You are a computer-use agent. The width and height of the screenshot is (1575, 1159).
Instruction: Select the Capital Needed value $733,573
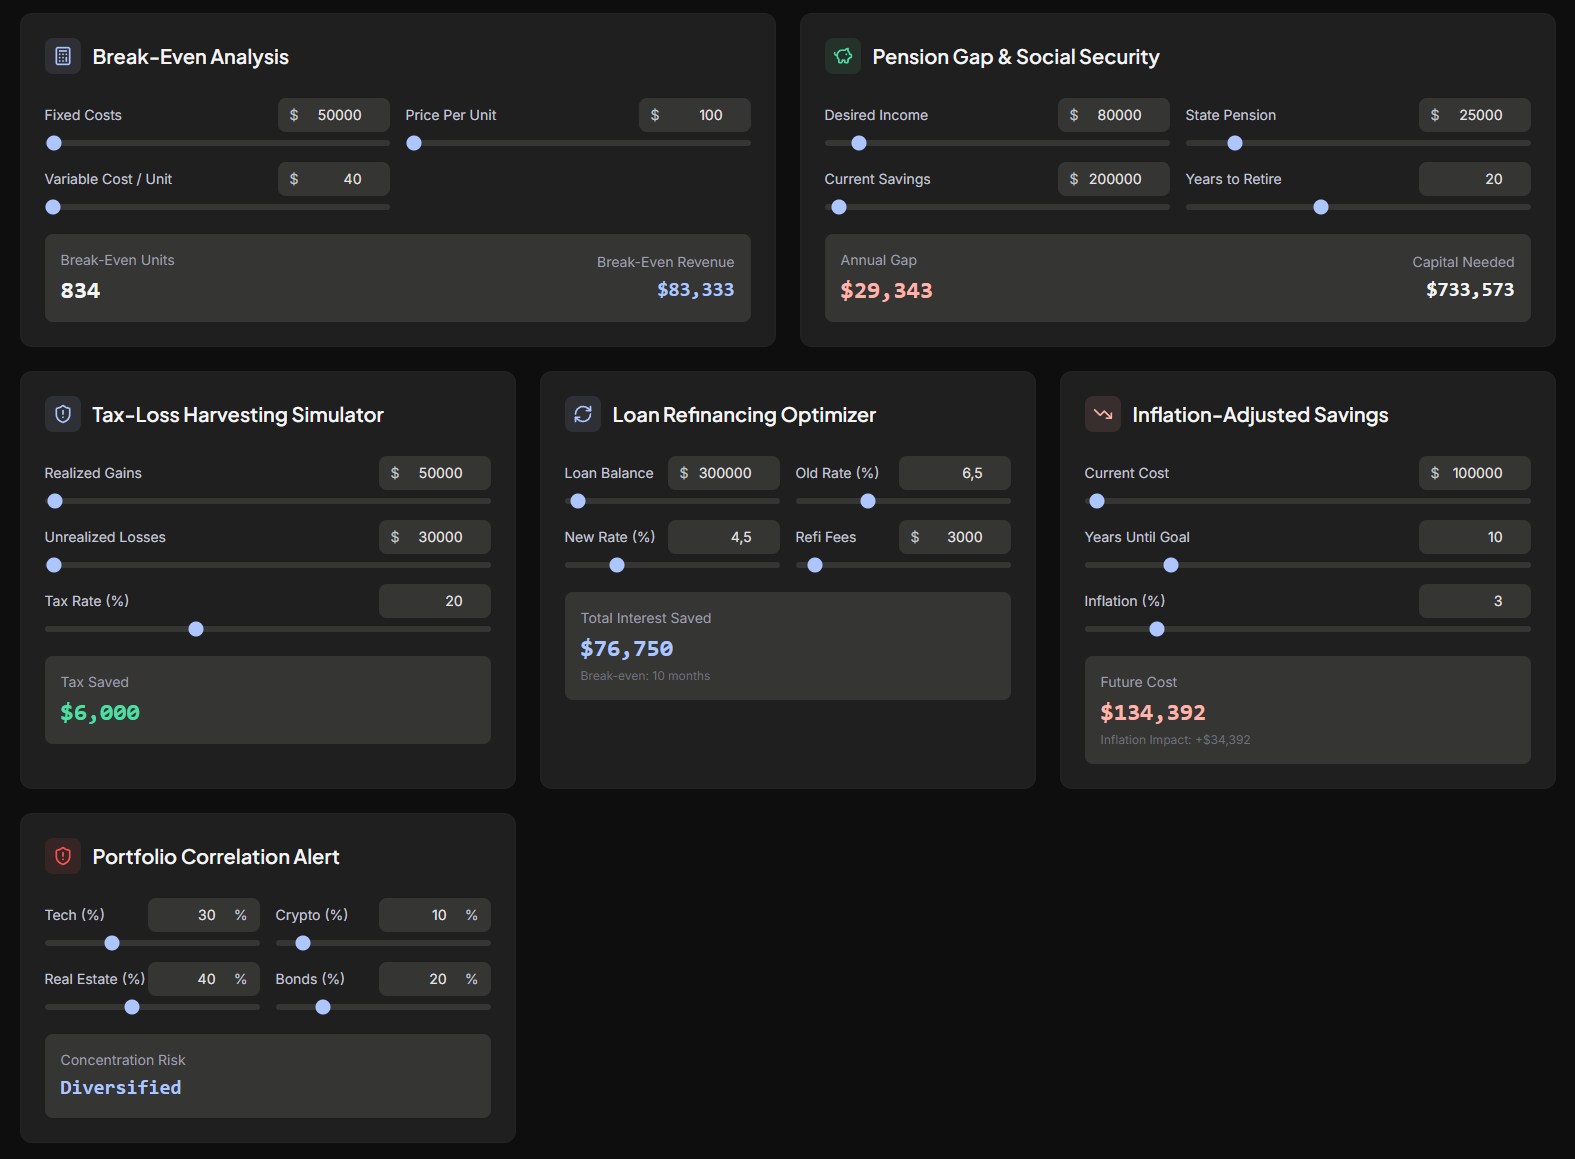pyautogui.click(x=1470, y=290)
